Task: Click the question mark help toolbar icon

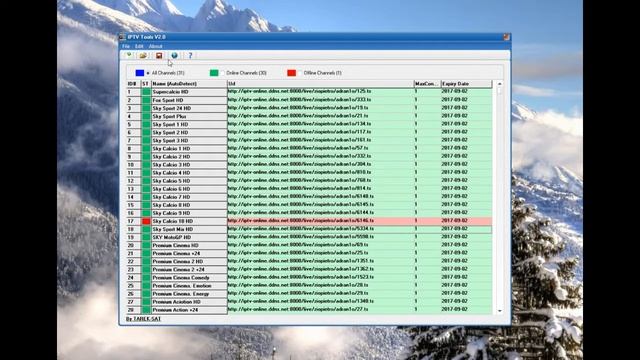Action: click(x=190, y=55)
